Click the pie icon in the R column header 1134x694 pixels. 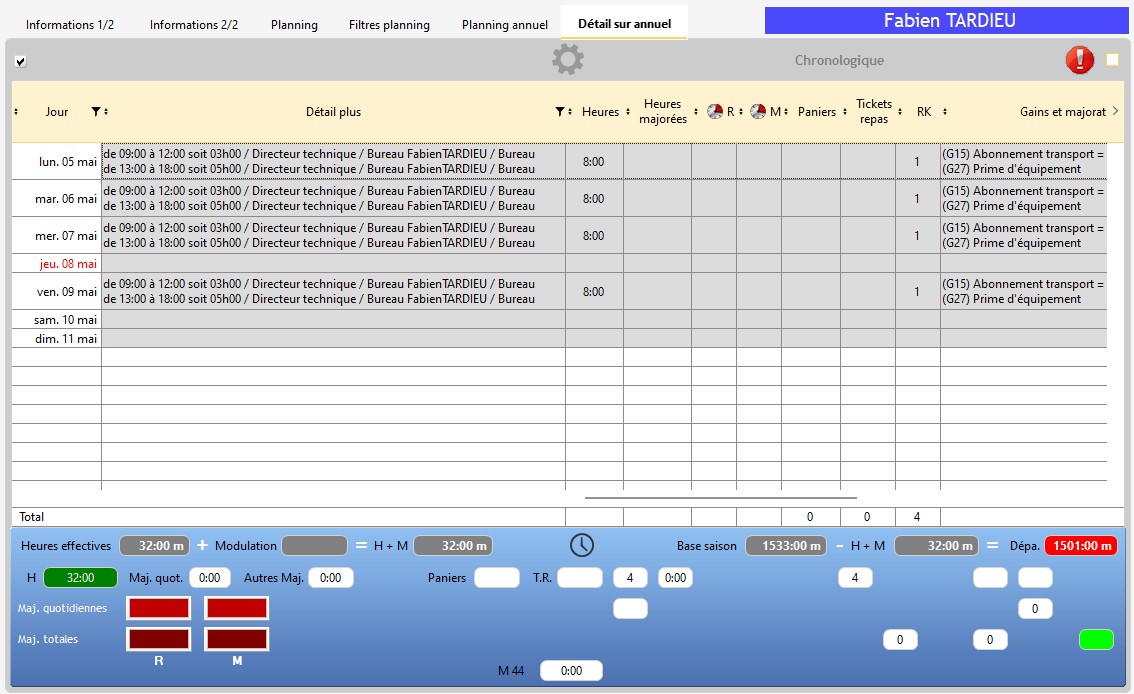(x=715, y=112)
